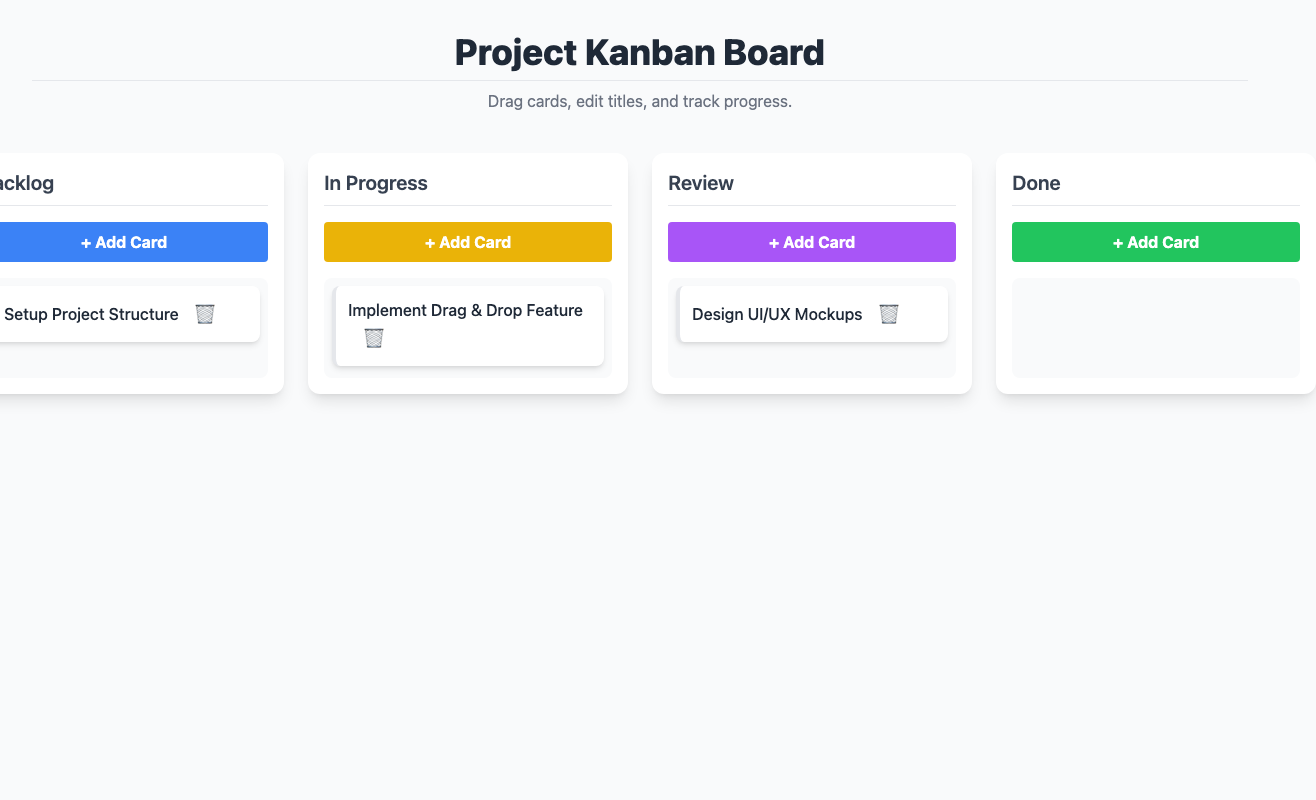The height and width of the screenshot is (800, 1316).
Task: Click the Done column heading
Action: pos(1036,183)
